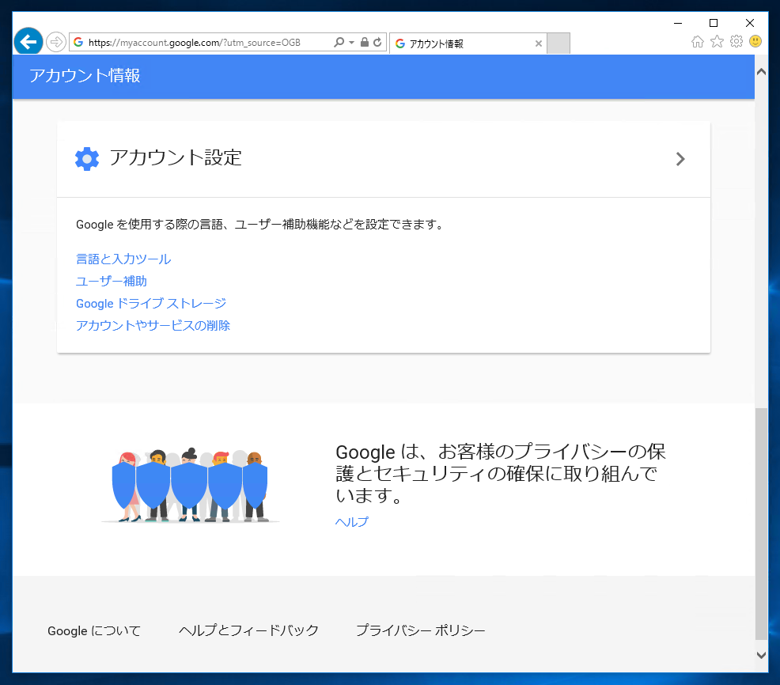Open ユーザー補助 link
Image resolution: width=780 pixels, height=685 pixels.
111,281
